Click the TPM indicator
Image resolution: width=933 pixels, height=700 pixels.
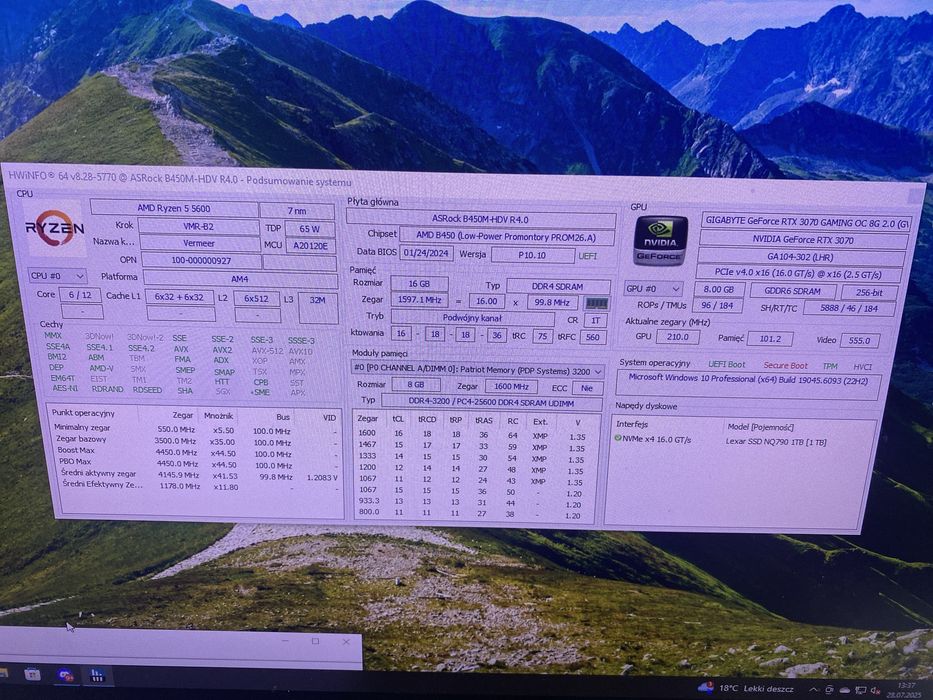[829, 367]
